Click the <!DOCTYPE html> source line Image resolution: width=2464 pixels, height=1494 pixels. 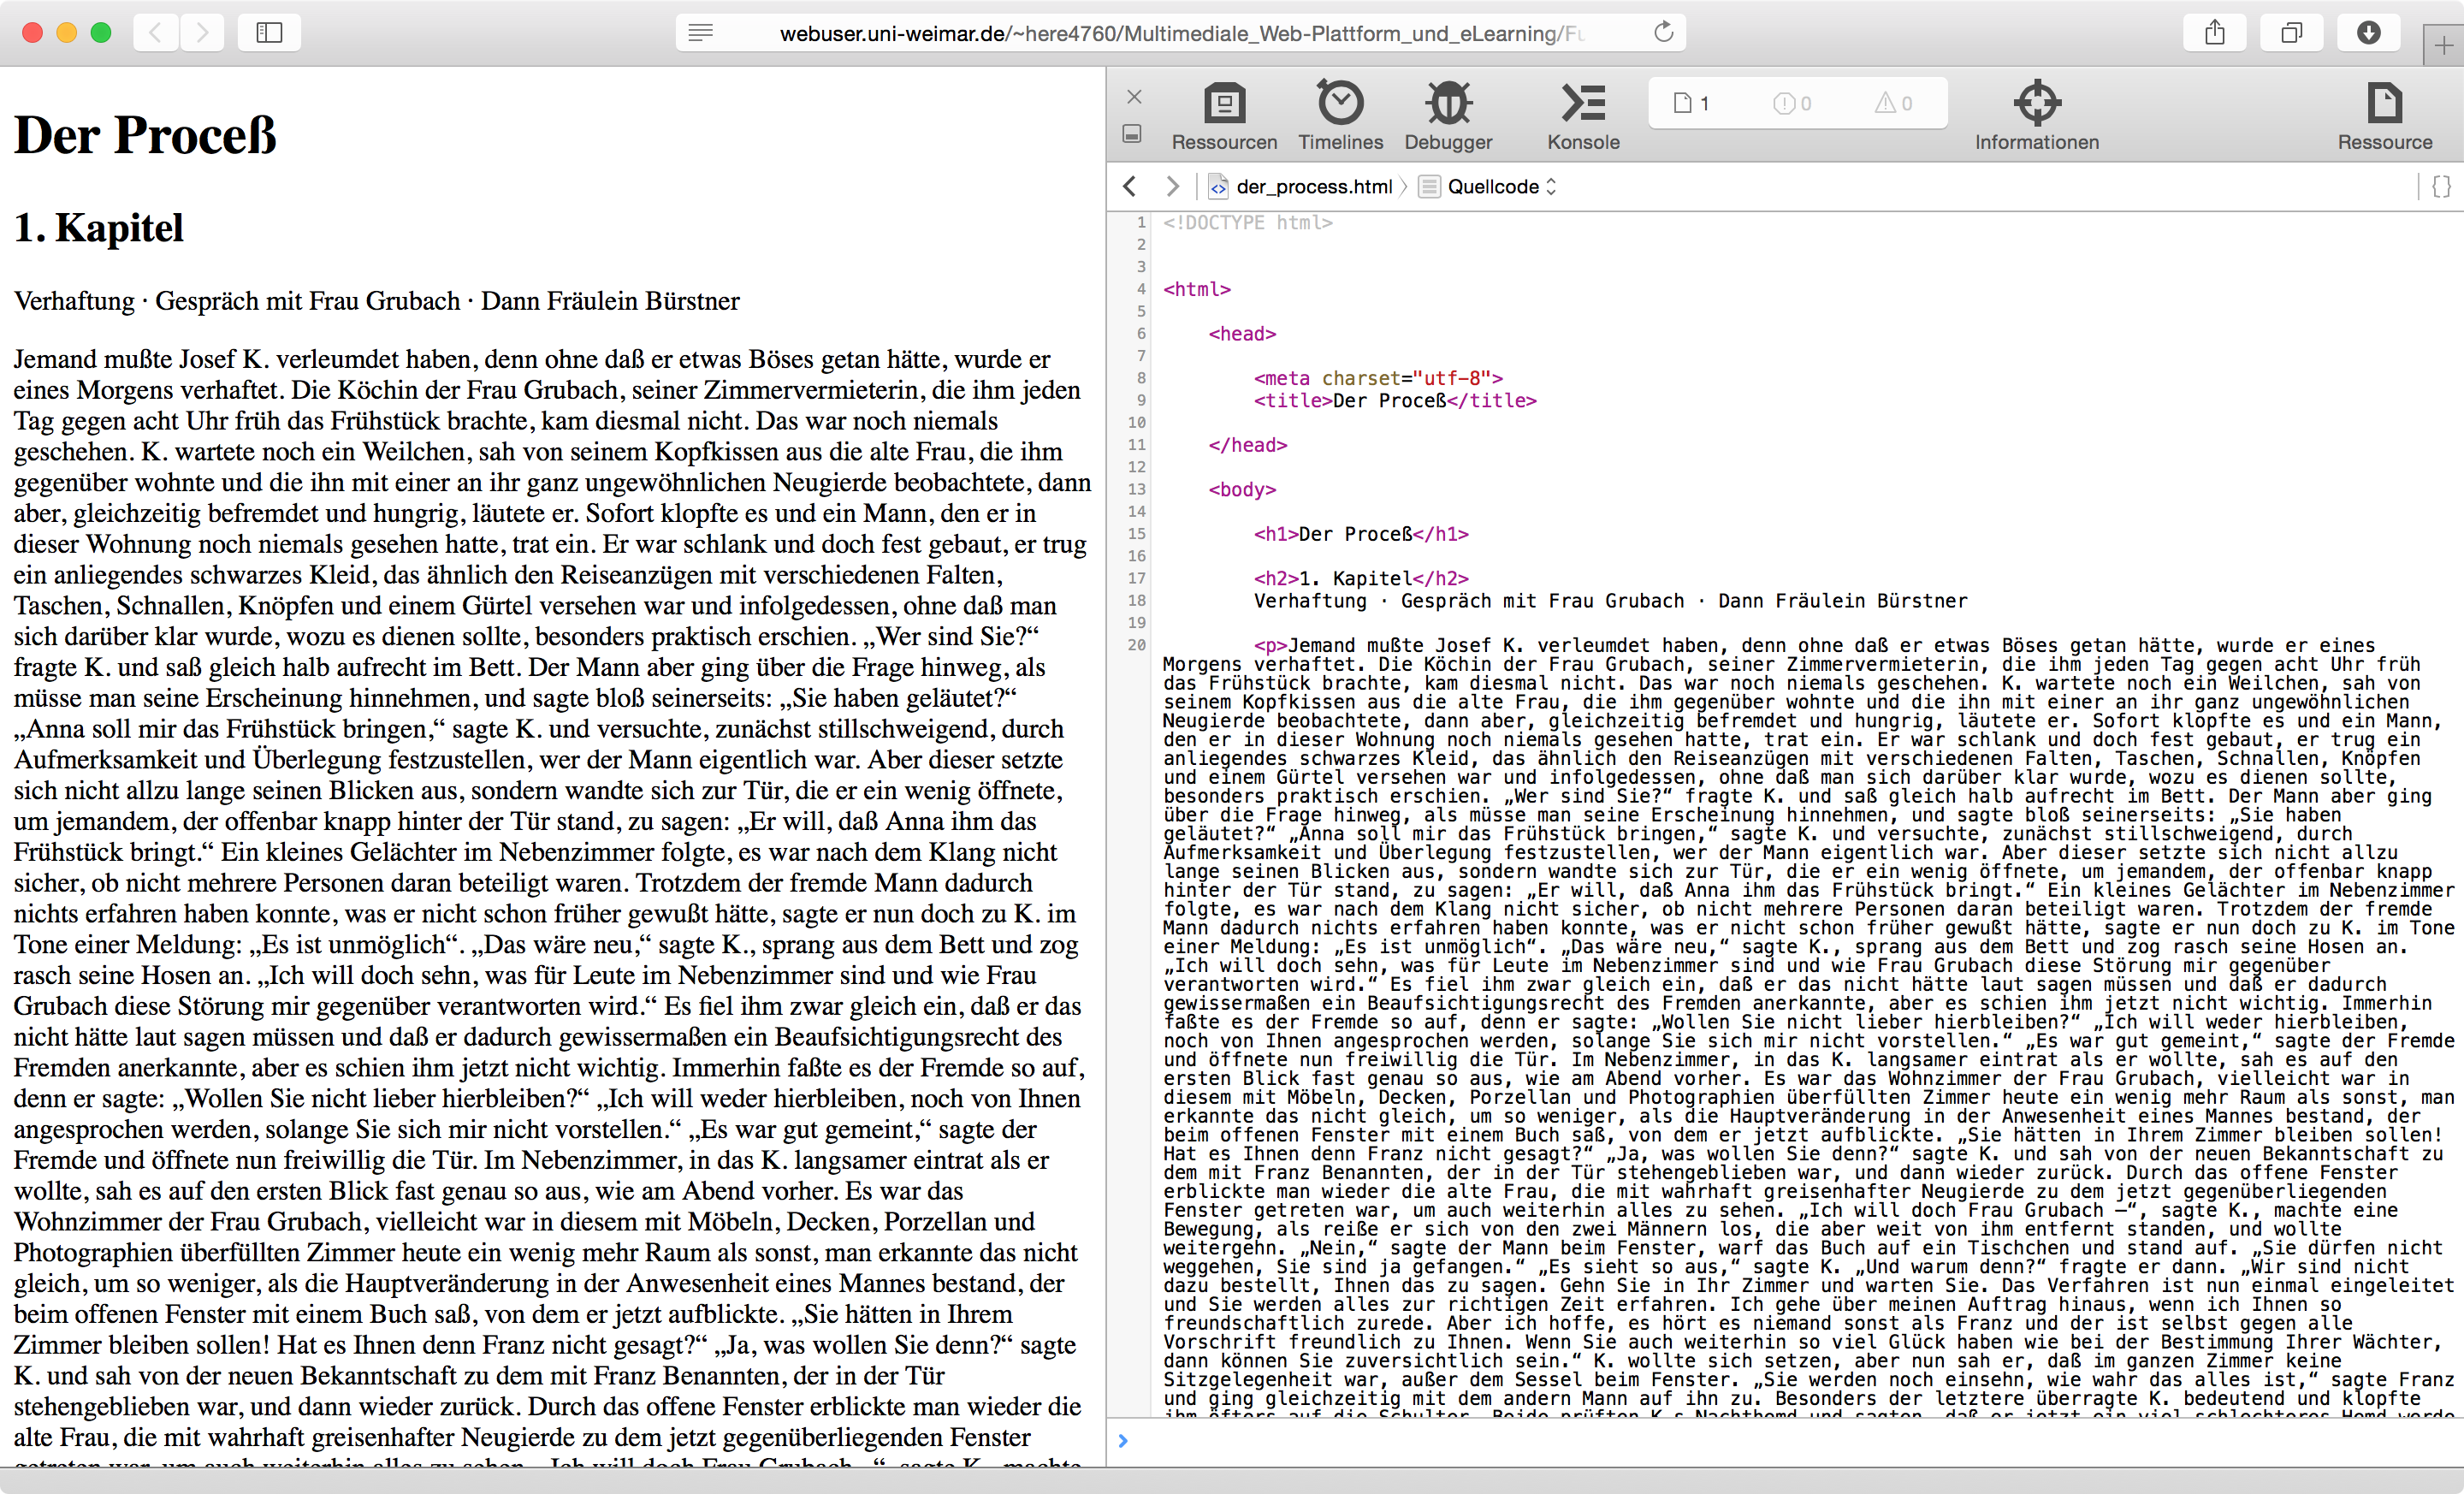[x=1247, y=222]
